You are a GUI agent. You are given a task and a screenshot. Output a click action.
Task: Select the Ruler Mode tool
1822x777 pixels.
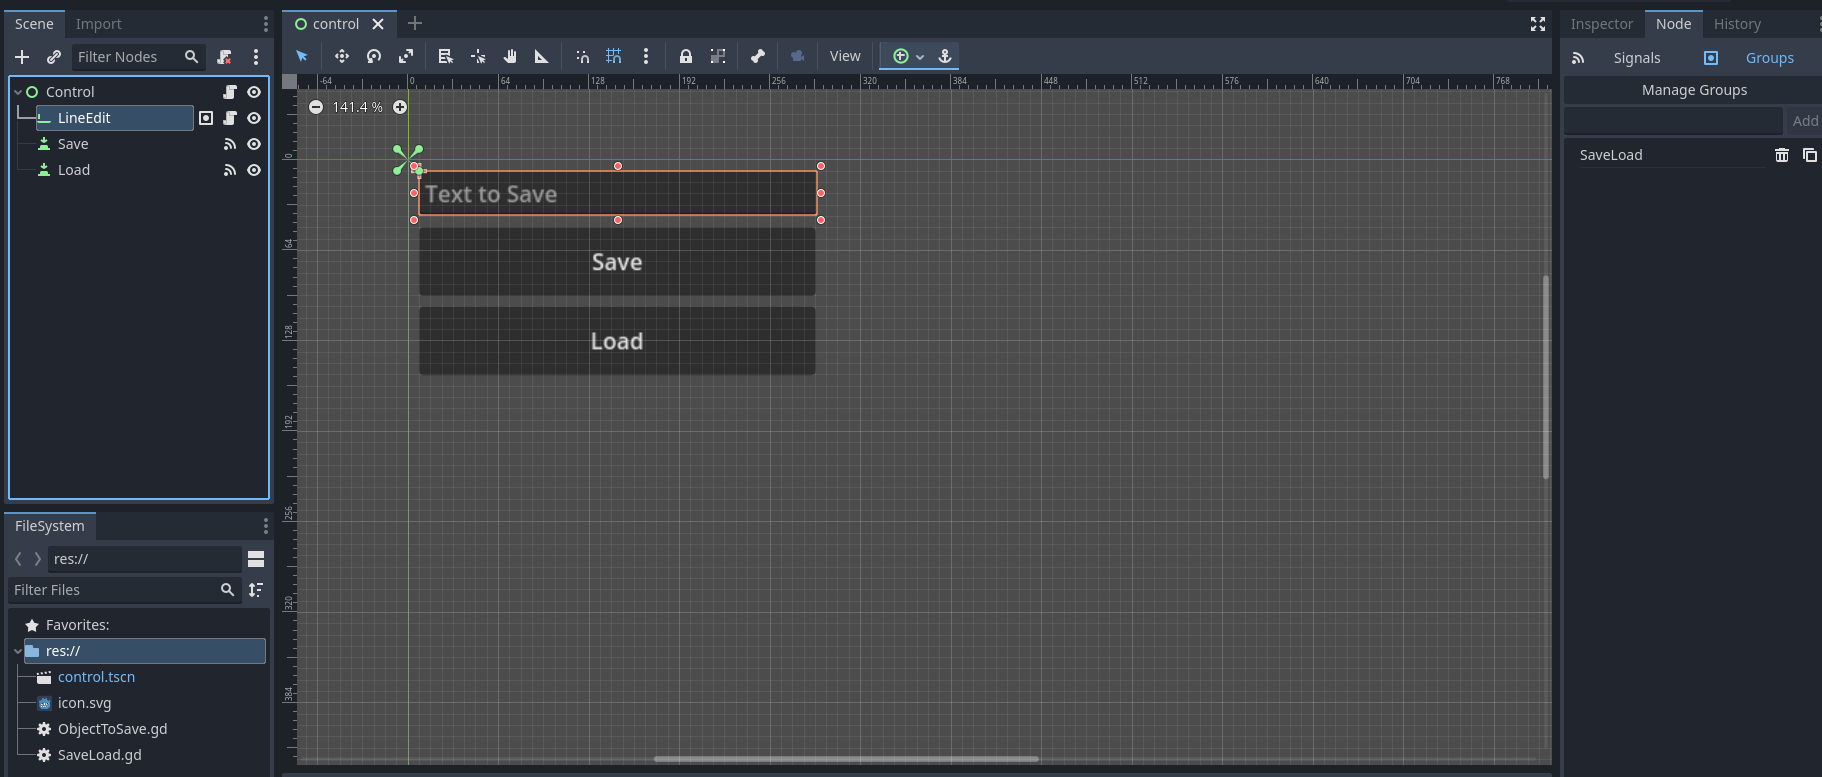(x=542, y=56)
